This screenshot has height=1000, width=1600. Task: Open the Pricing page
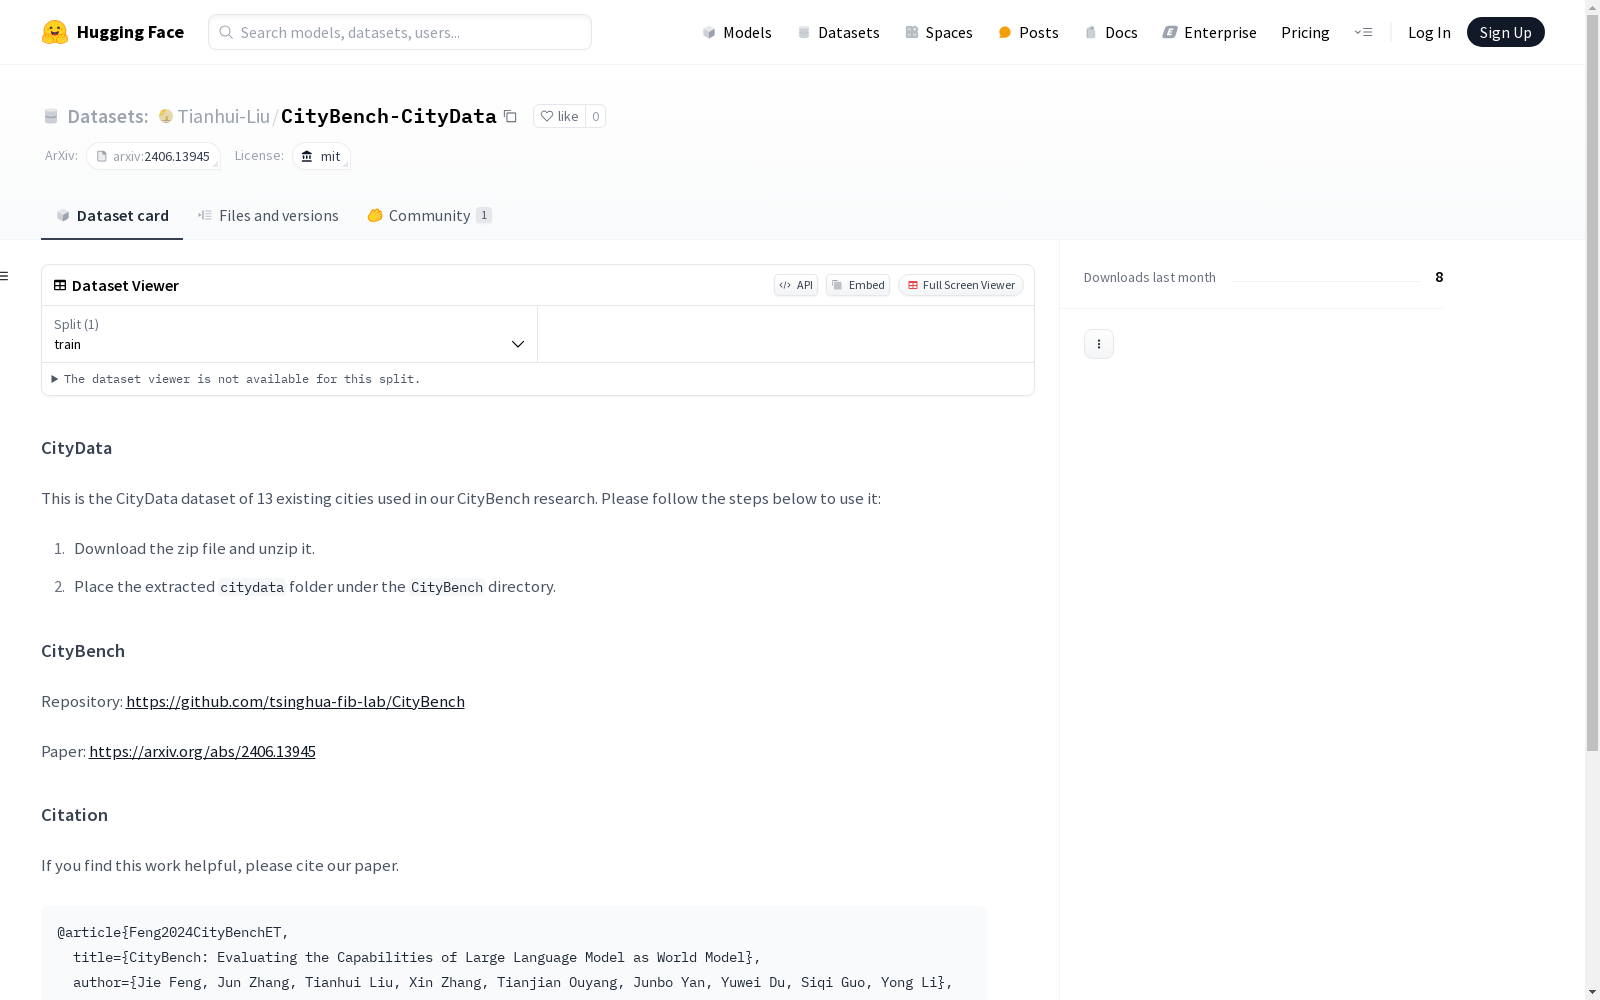tap(1305, 32)
